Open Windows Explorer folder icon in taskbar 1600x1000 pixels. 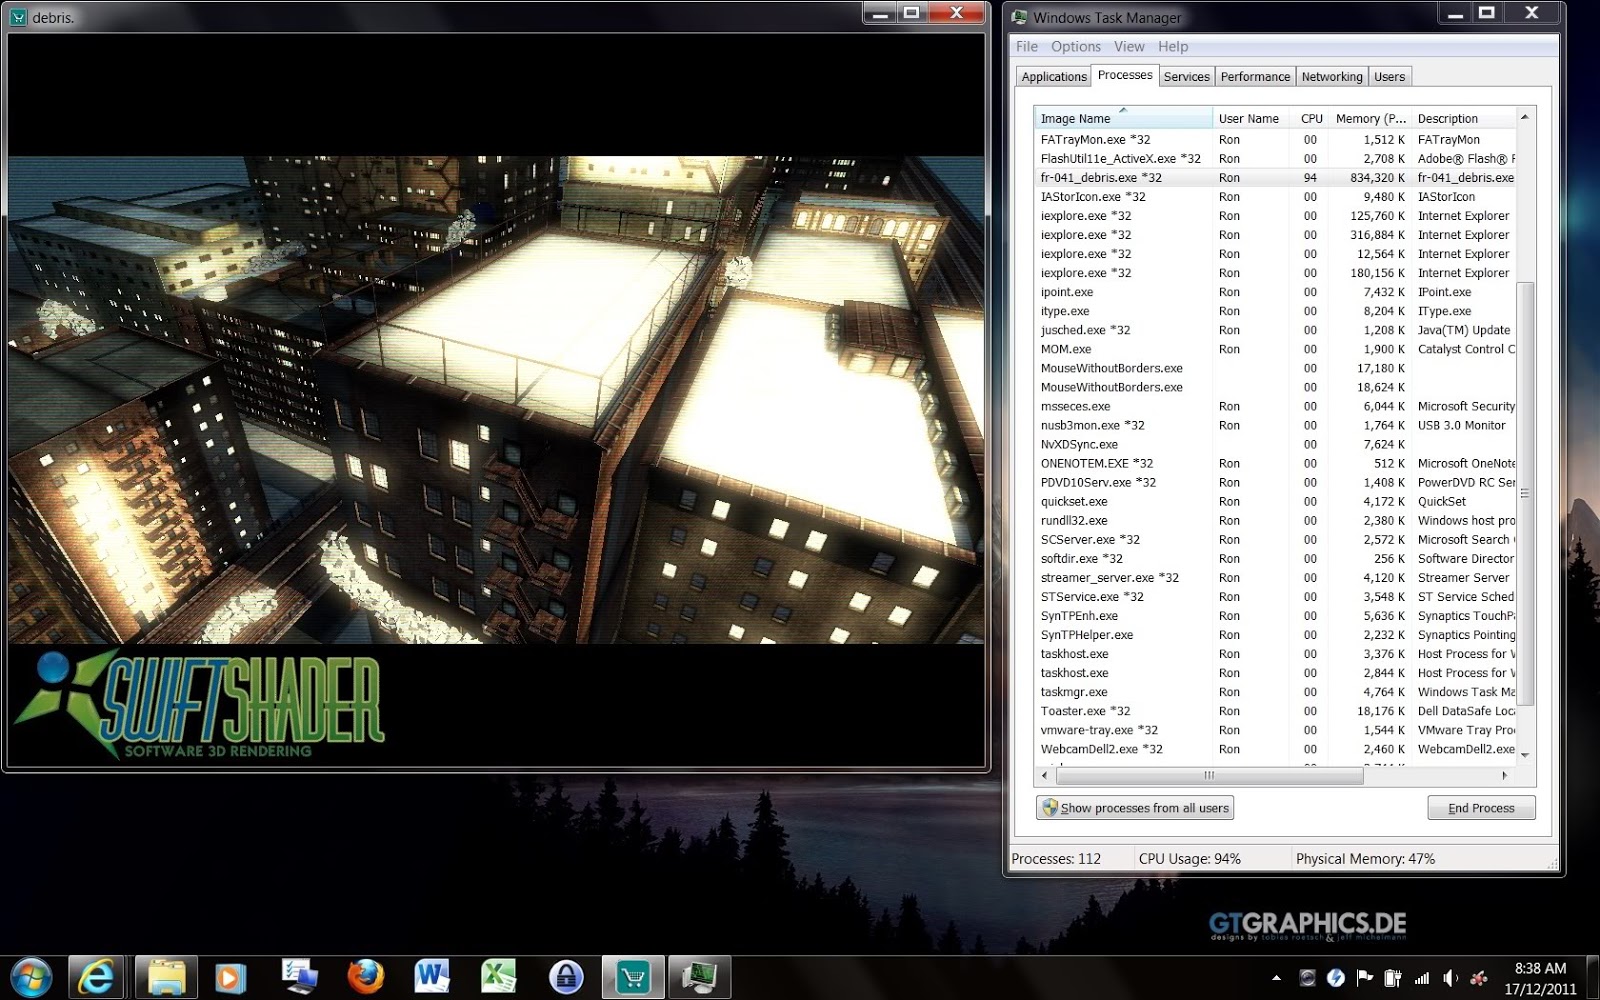pos(165,977)
